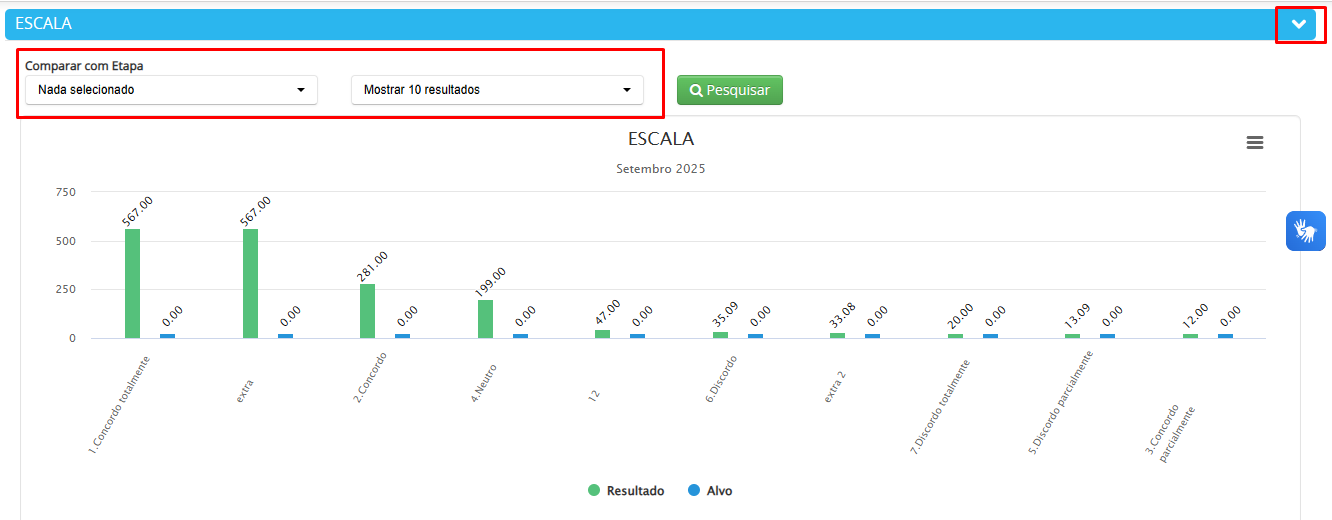Open the chart hamburger export menu
This screenshot has height=520, width=1332.
click(1254, 143)
